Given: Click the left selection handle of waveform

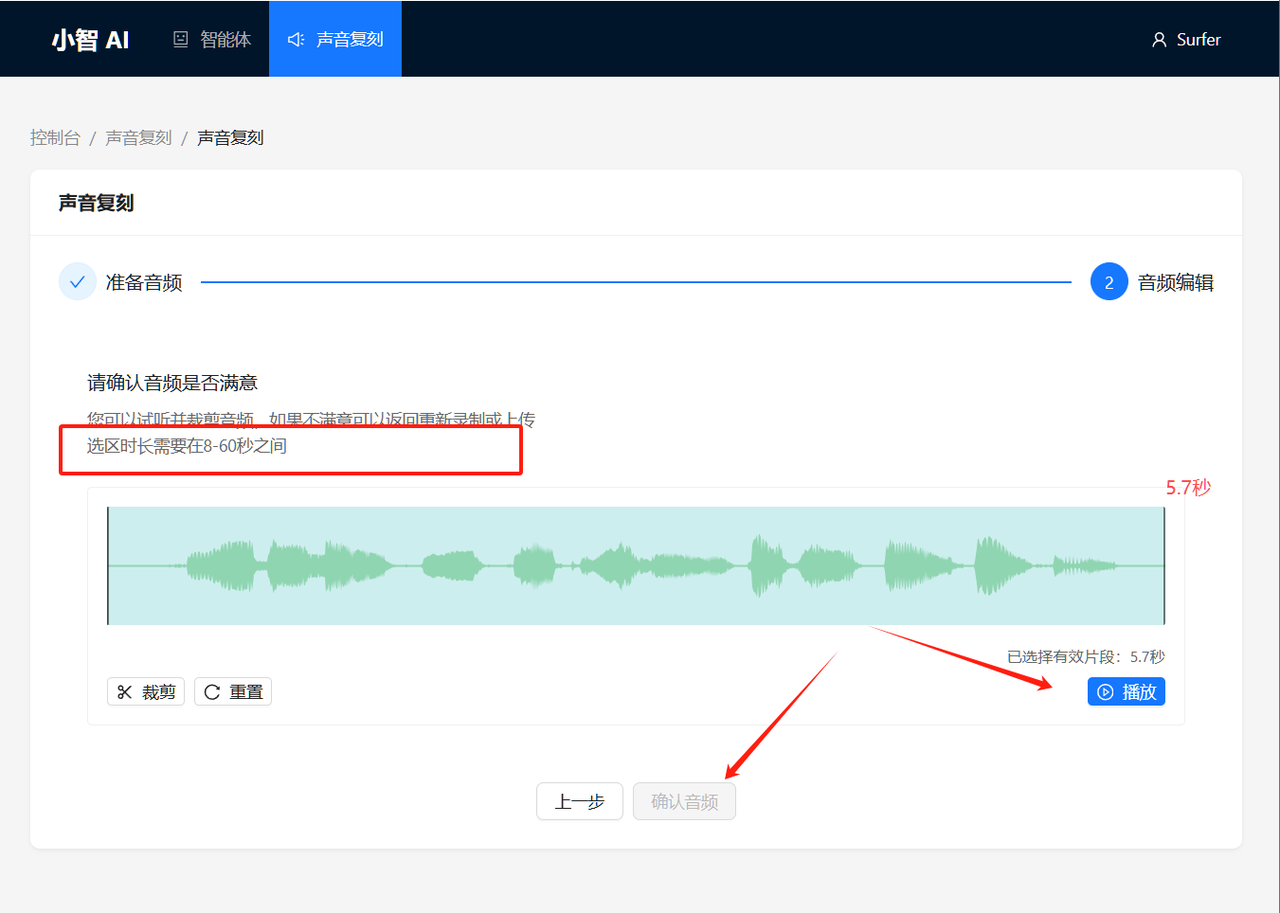Looking at the screenshot, I should coord(108,566).
